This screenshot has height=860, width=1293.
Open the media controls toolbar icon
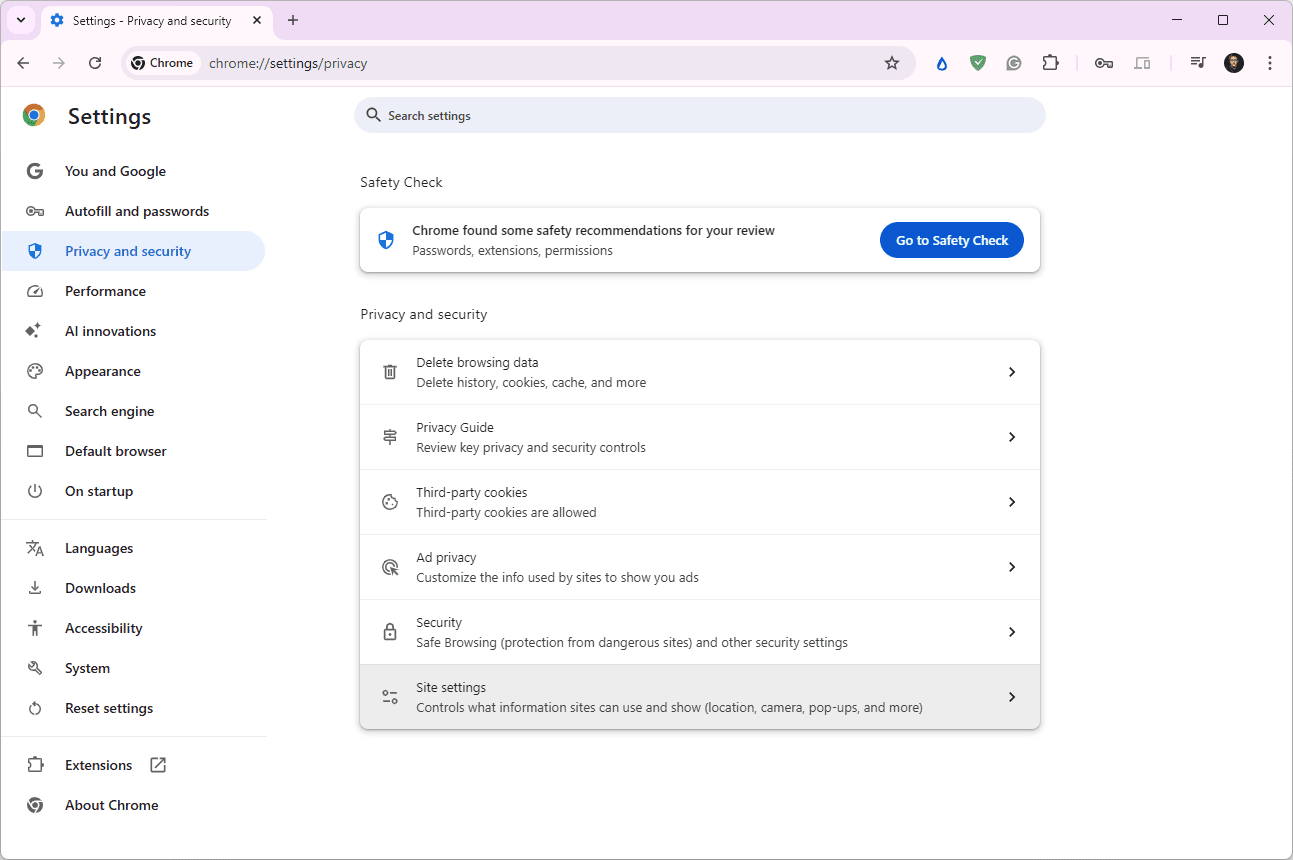pyautogui.click(x=1197, y=63)
